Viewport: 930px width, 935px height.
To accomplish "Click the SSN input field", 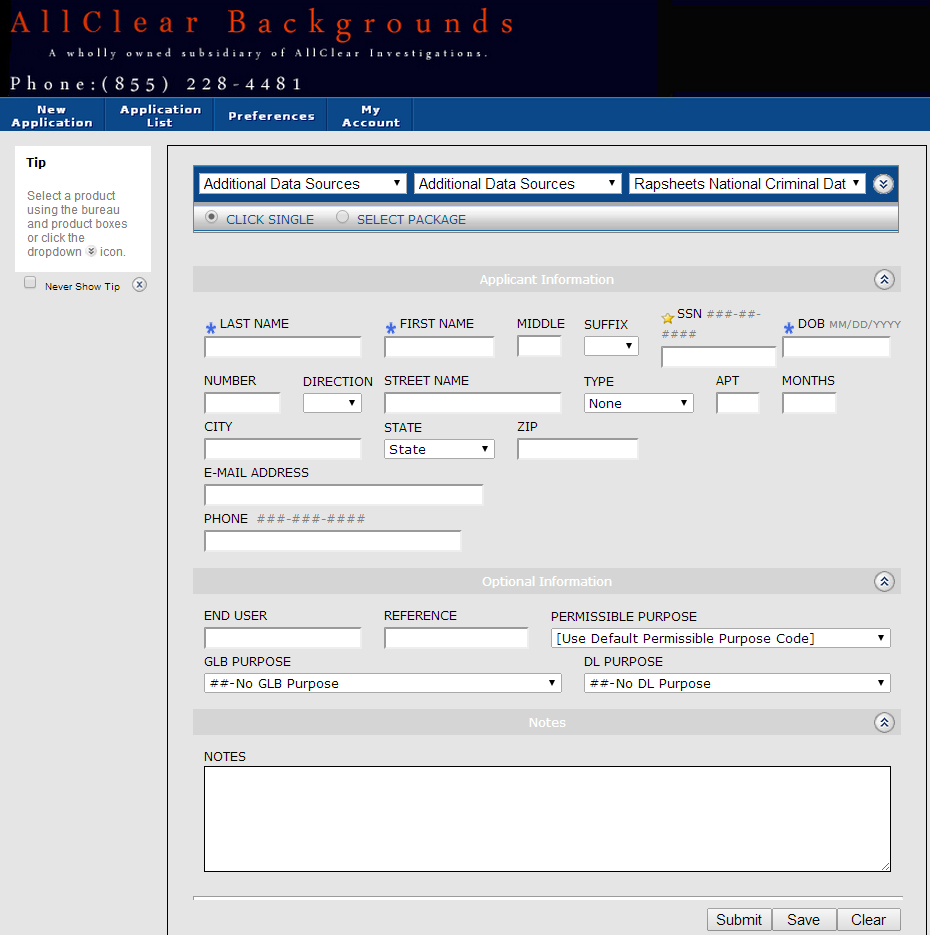I will tap(718, 357).
